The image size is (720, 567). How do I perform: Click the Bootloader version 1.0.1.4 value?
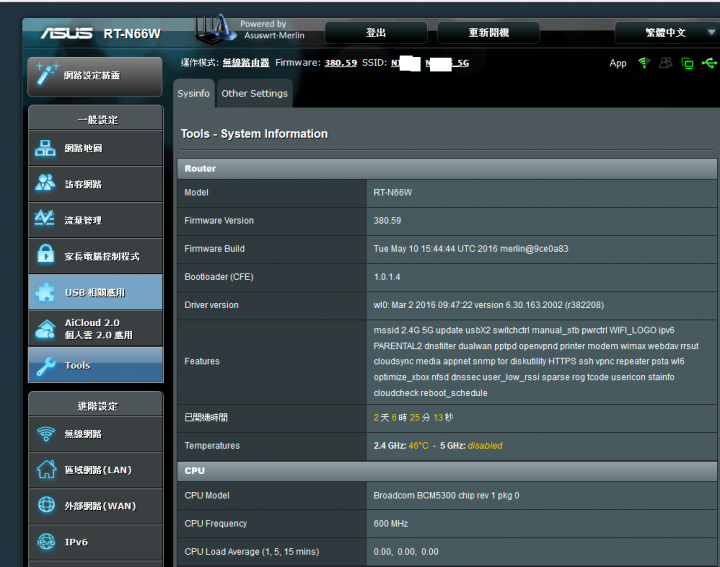click(387, 277)
